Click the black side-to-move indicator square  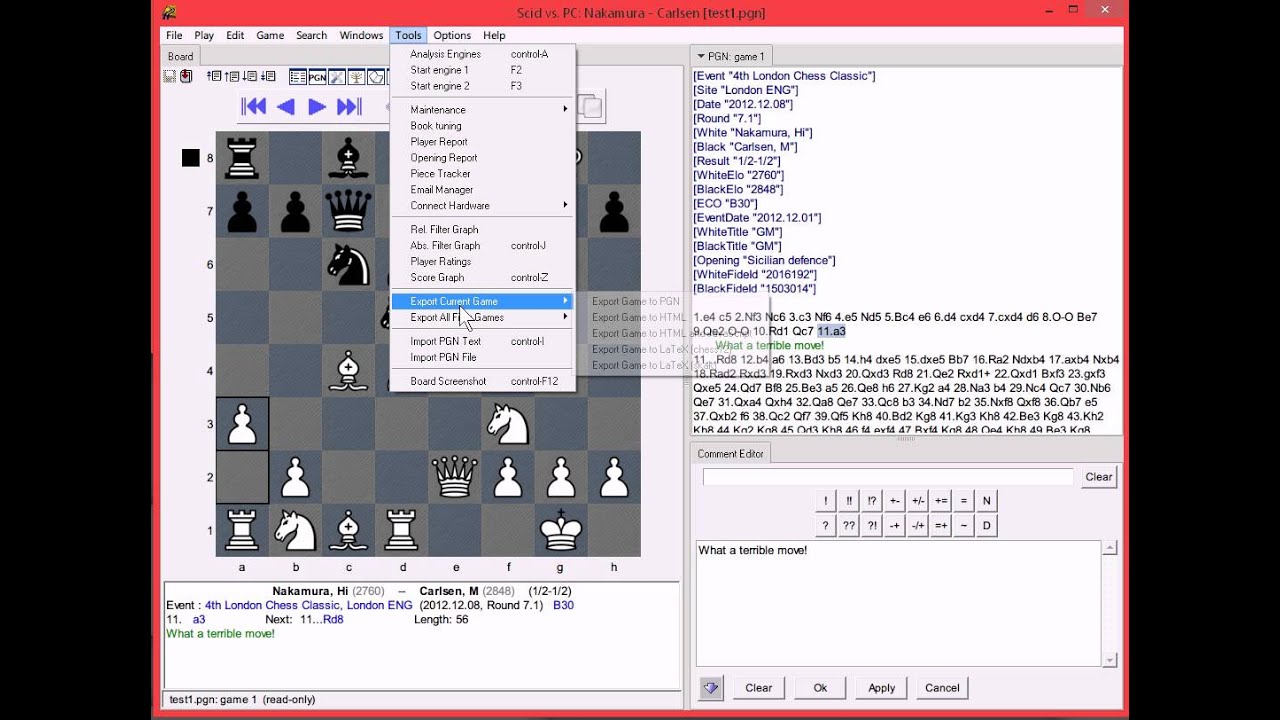coord(190,158)
